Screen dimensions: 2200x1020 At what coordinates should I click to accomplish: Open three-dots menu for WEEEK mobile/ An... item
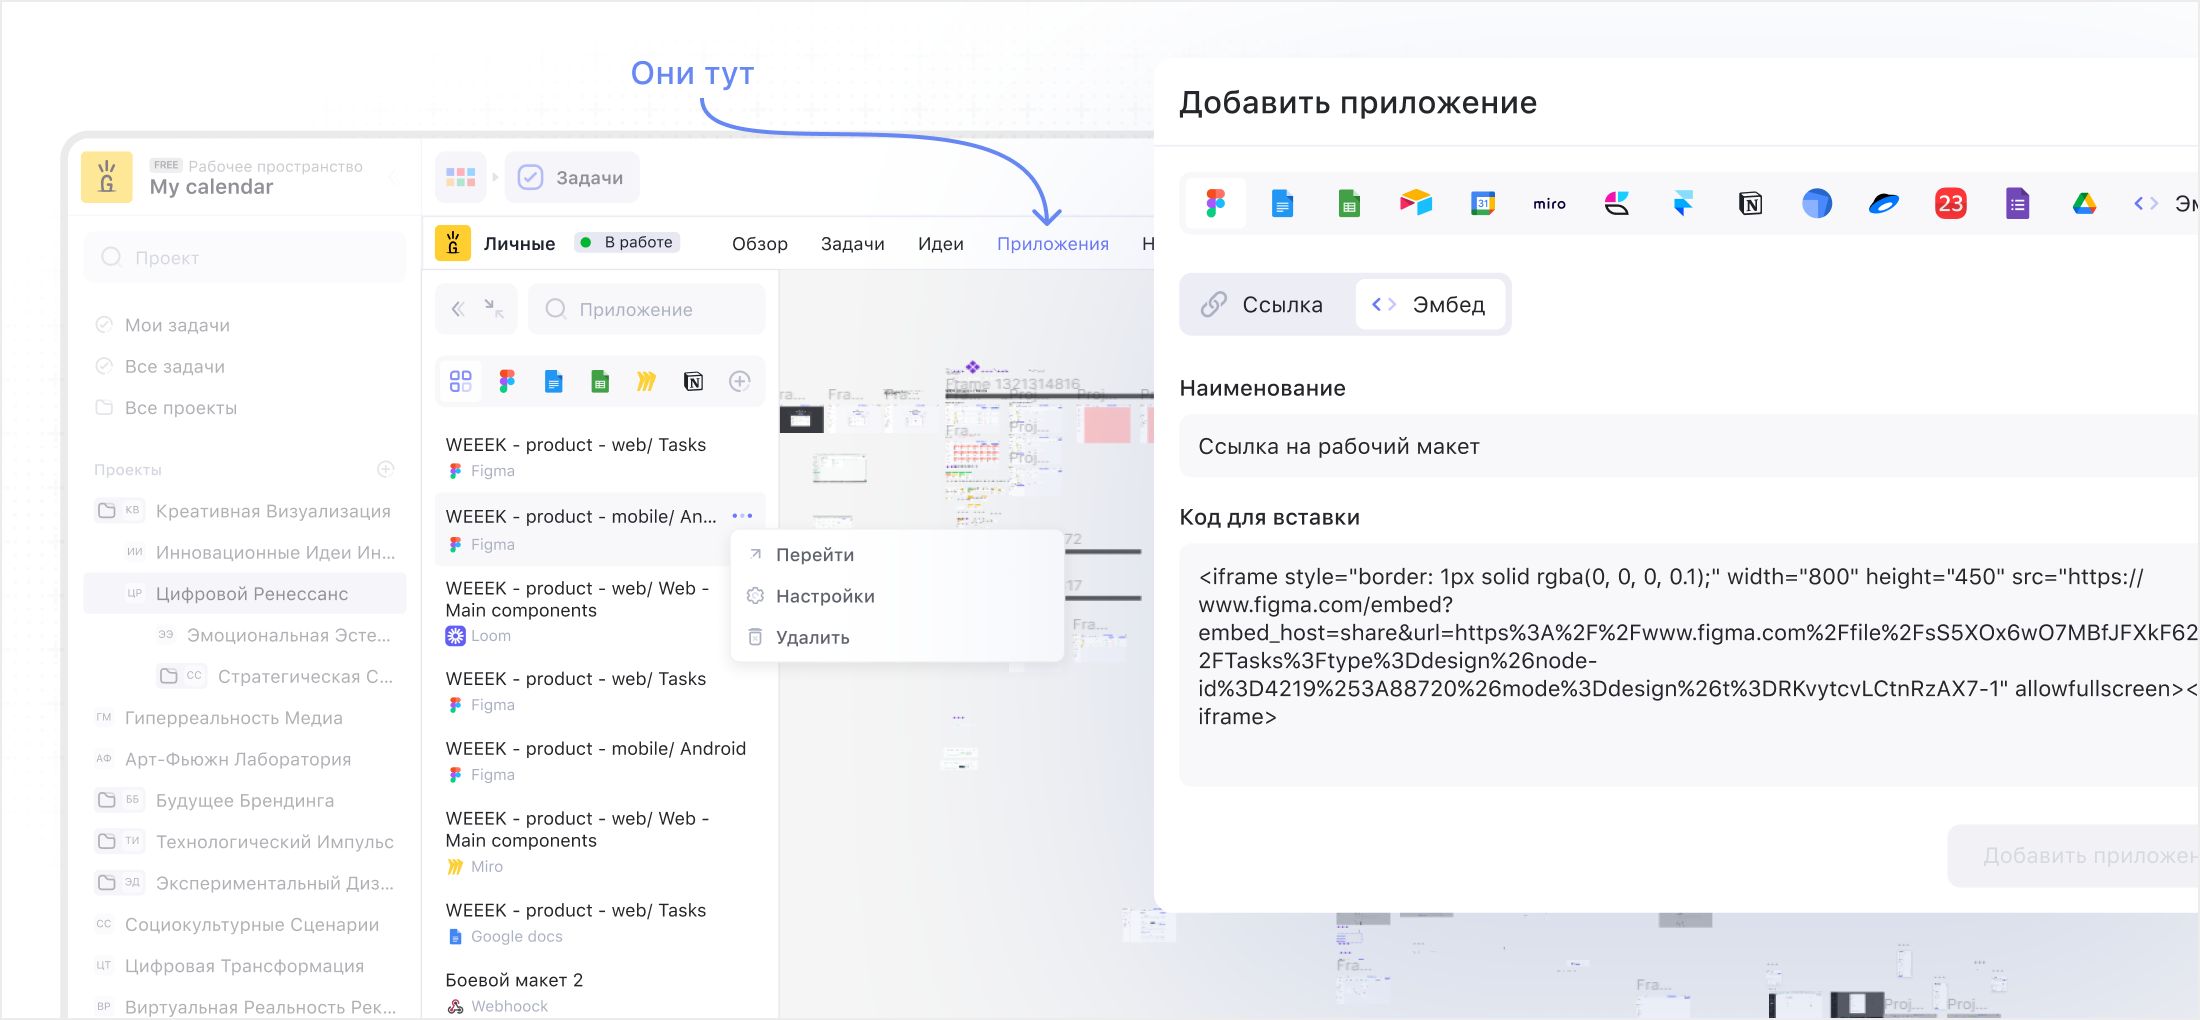742,516
